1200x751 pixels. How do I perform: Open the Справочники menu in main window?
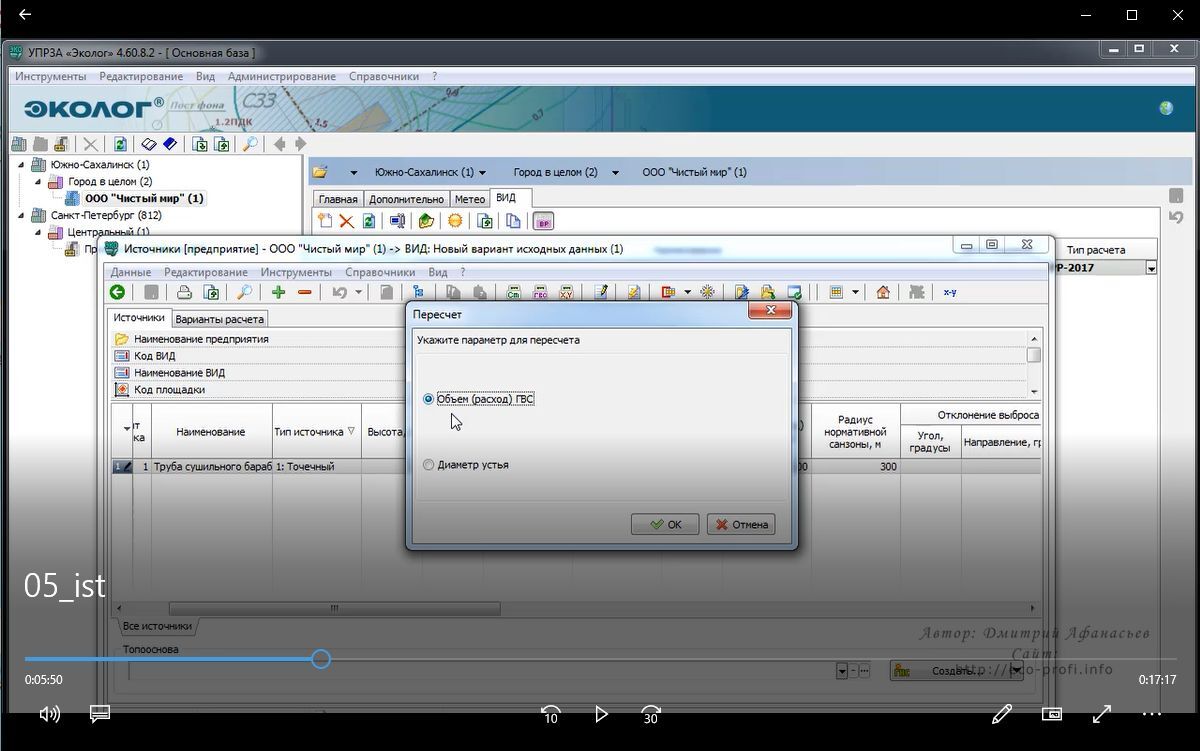(383, 76)
